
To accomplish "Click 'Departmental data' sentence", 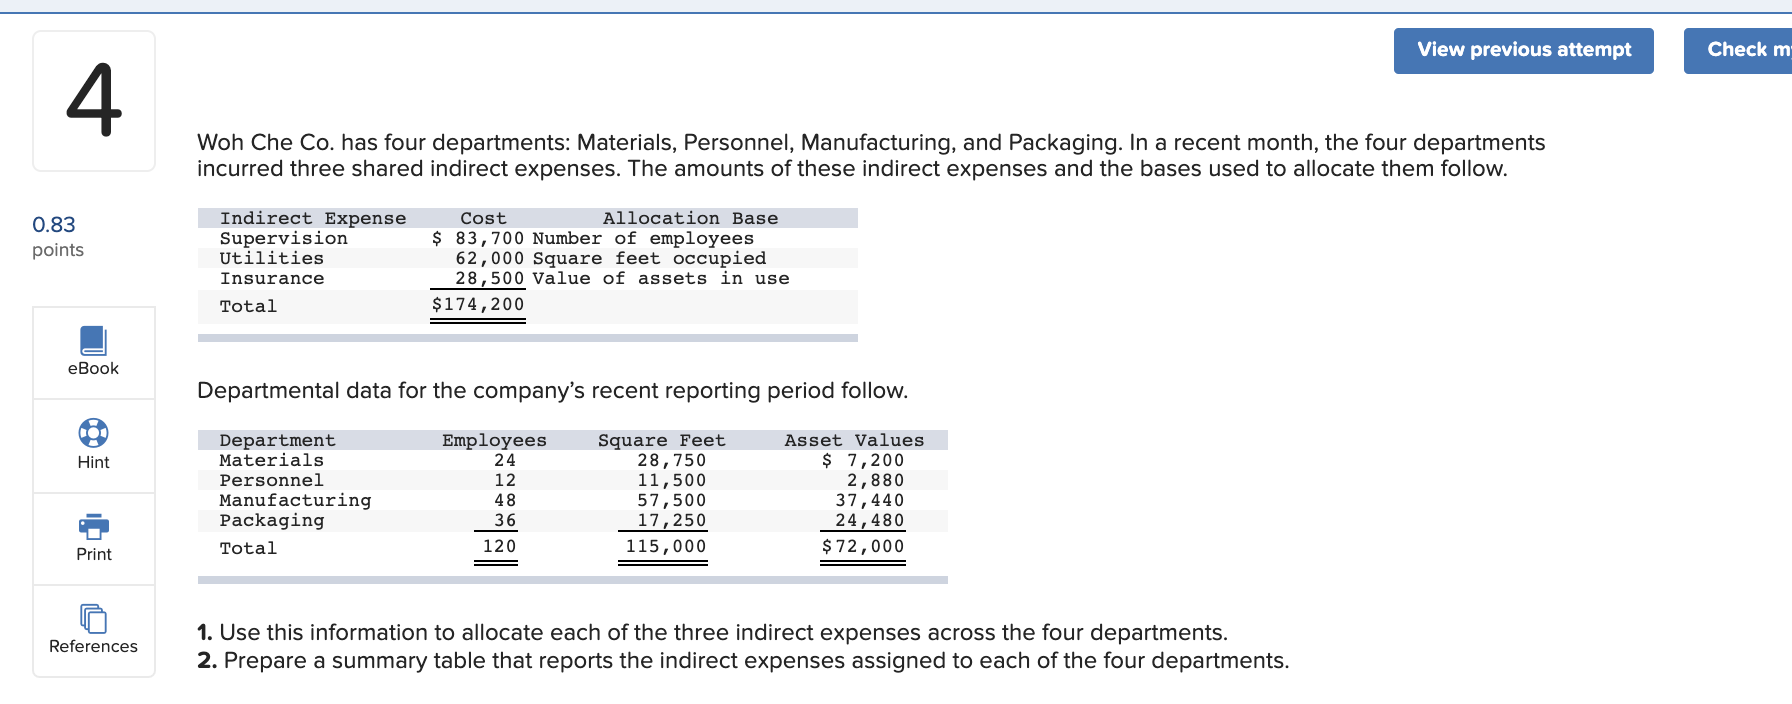I will (553, 390).
